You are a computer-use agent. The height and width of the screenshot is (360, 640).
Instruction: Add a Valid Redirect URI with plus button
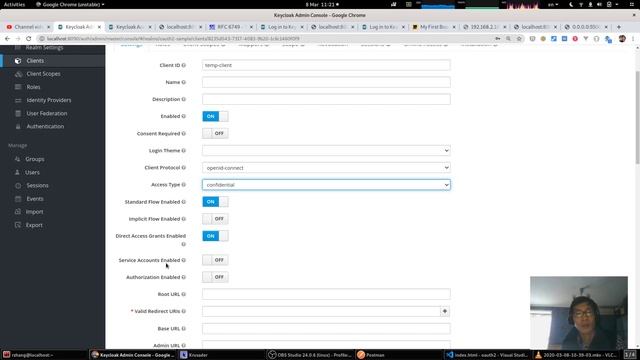[x=445, y=311]
